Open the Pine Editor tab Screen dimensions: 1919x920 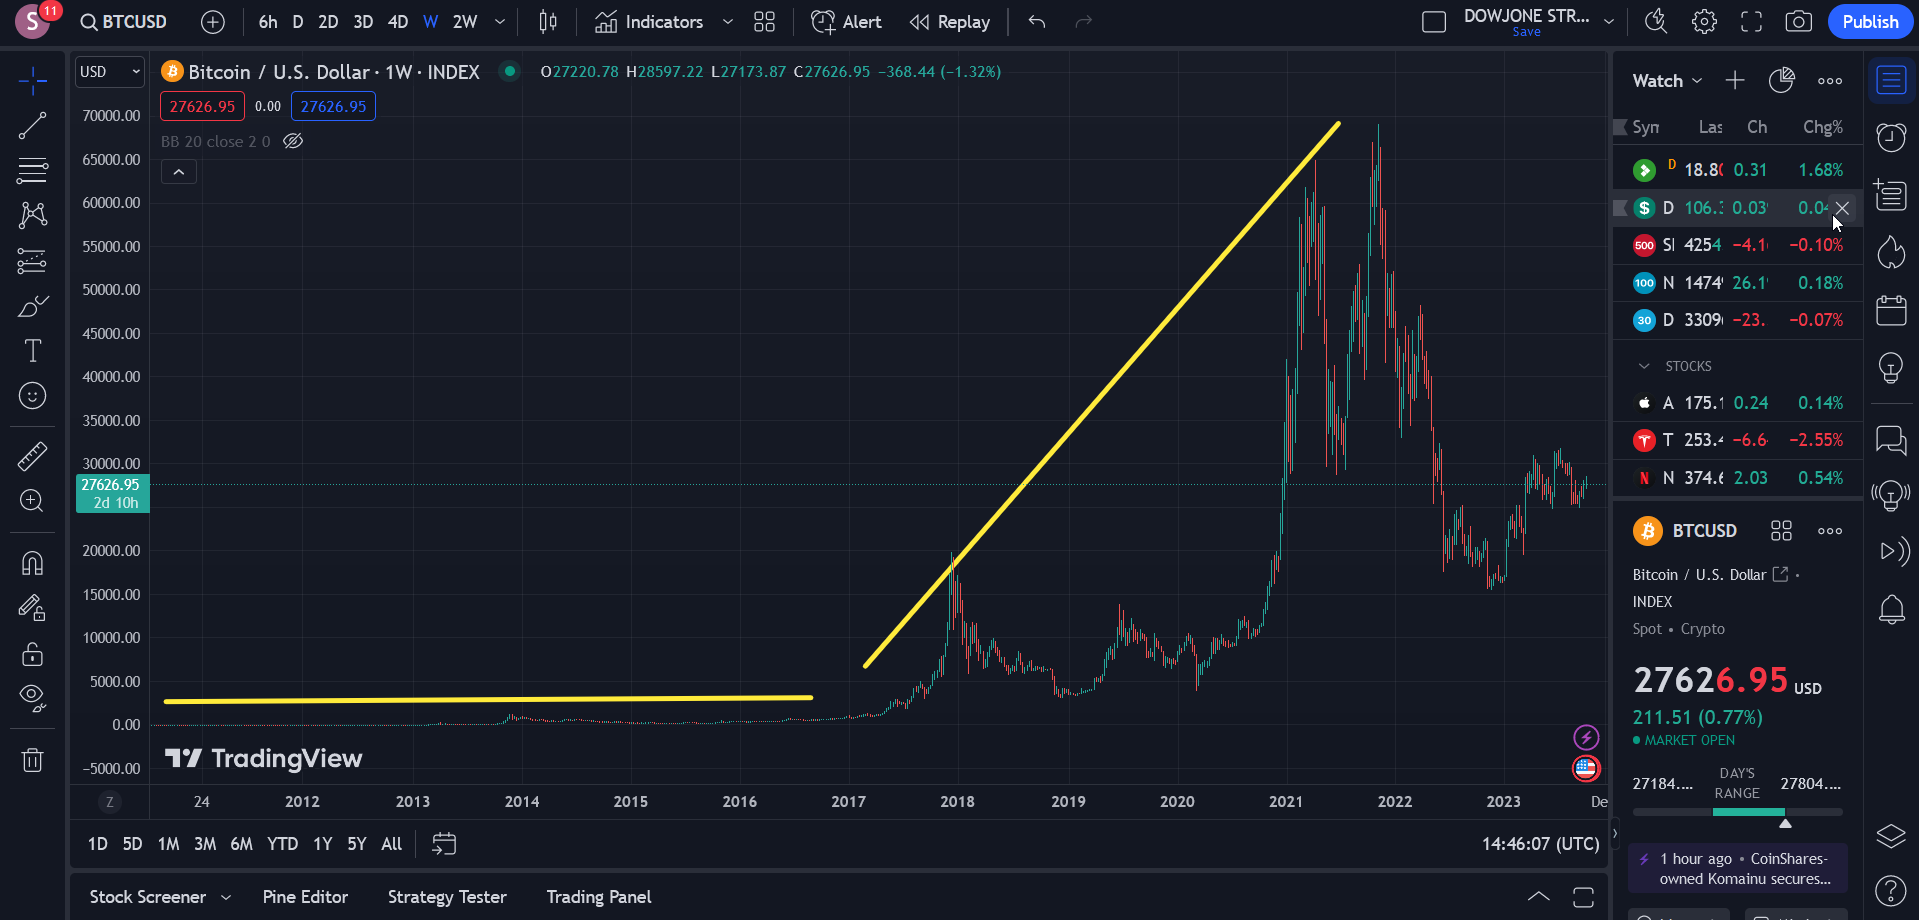click(x=305, y=897)
